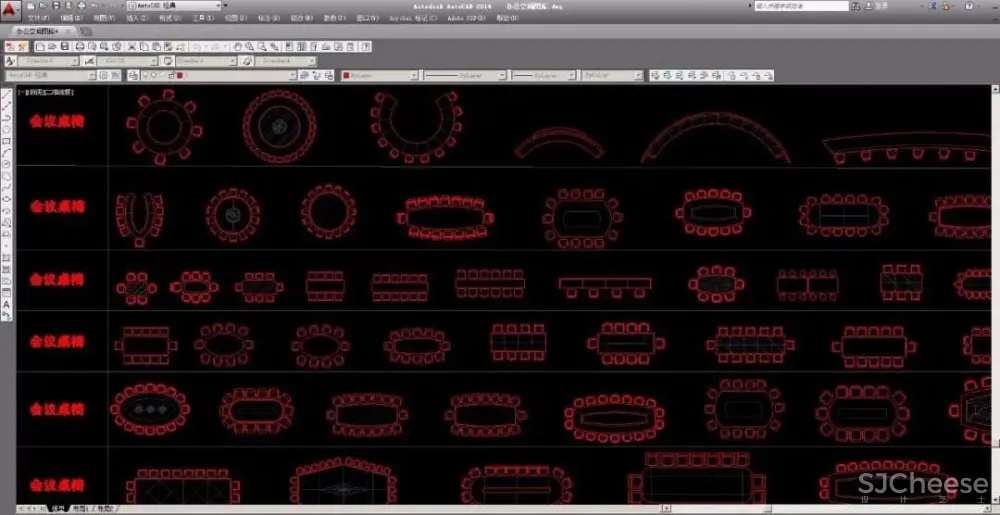Click the AutoCAD application menu logo
Viewport: 1000px width, 515px height.
point(10,8)
